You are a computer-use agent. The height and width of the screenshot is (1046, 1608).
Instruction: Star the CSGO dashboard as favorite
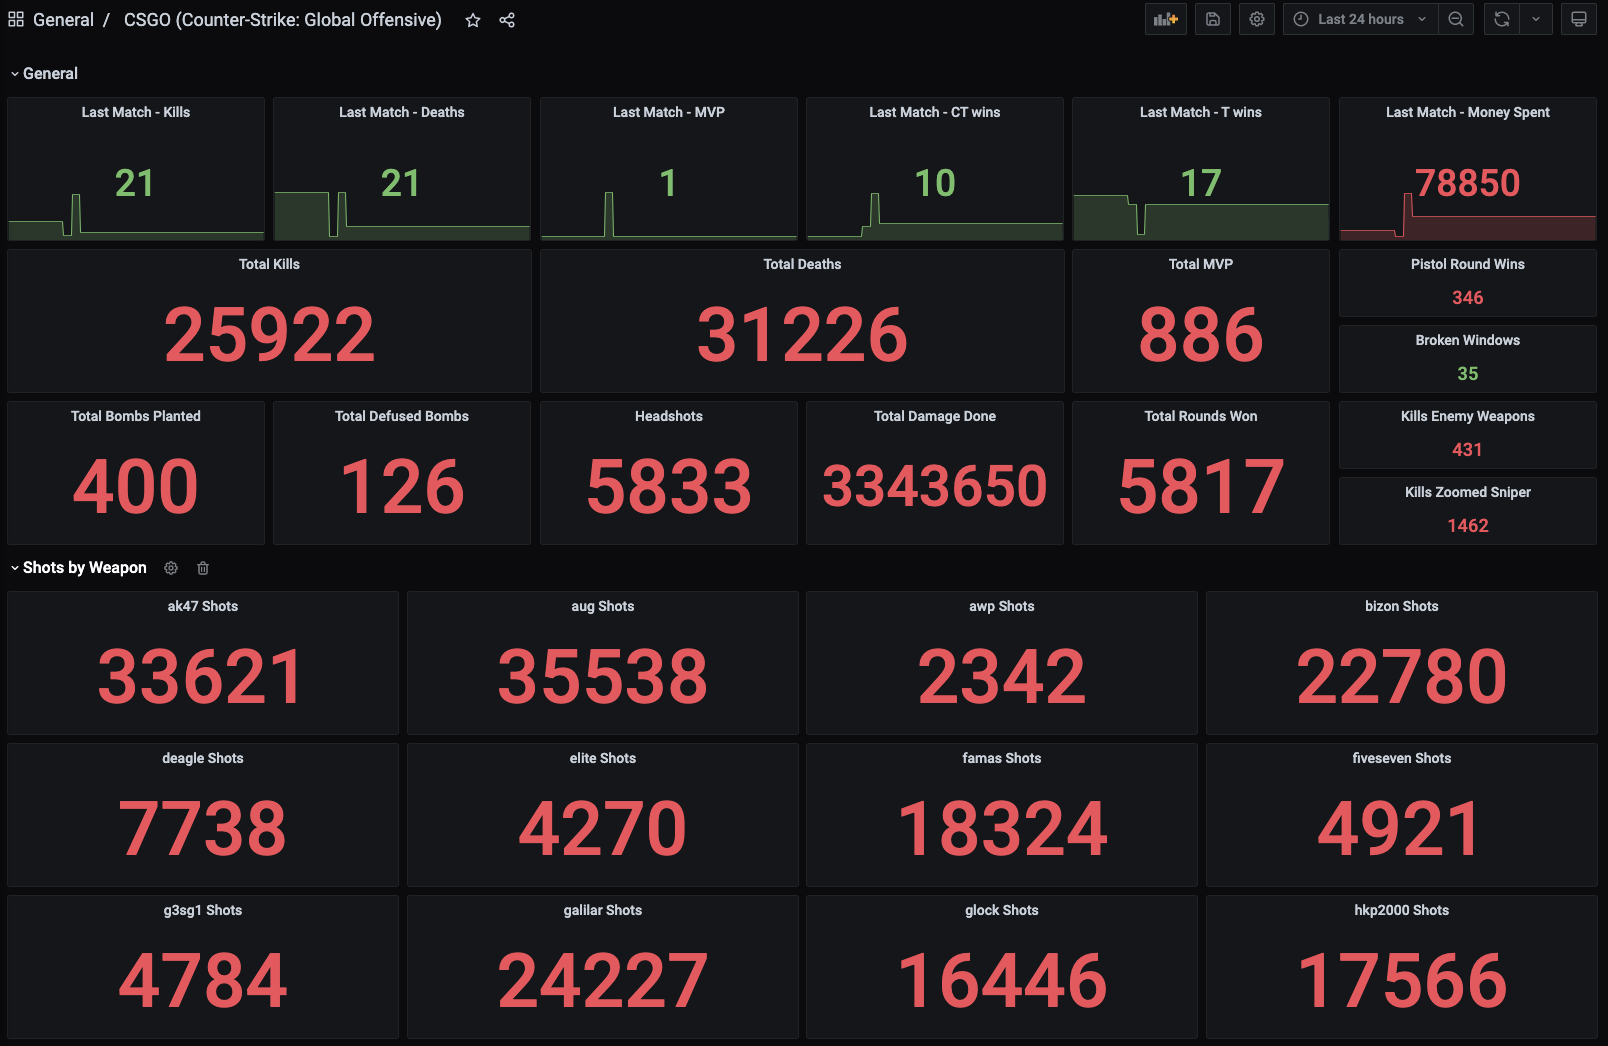(473, 20)
